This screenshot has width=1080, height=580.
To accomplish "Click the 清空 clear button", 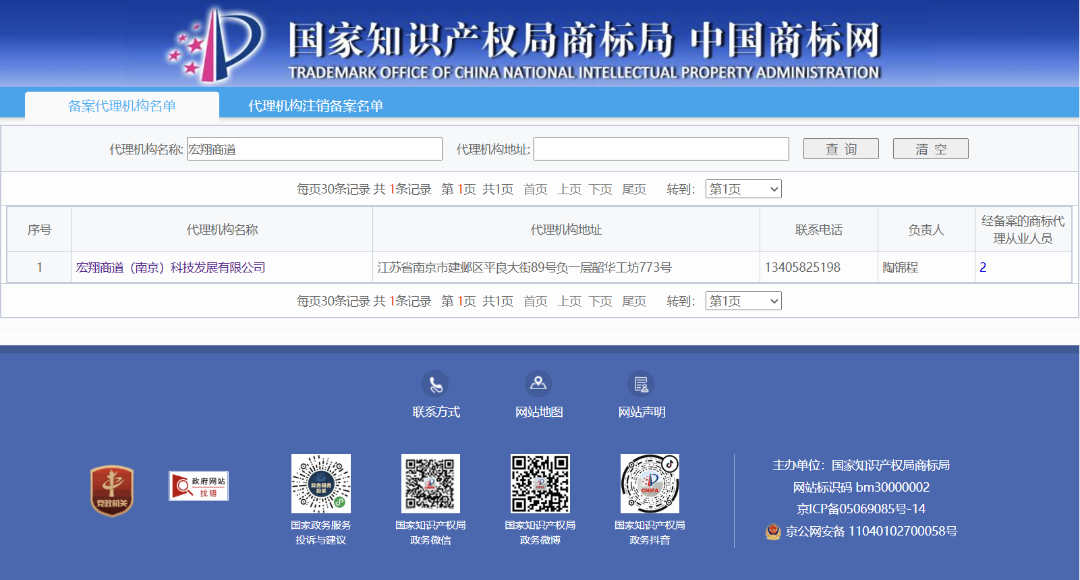I will pyautogui.click(x=931, y=149).
